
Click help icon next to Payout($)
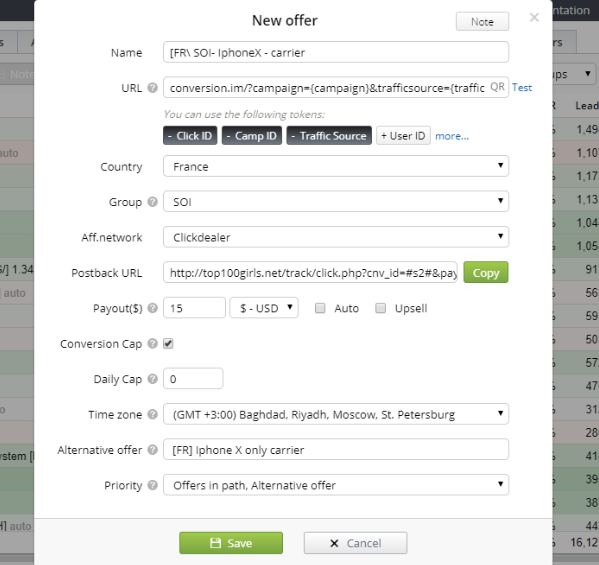pyautogui.click(x=152, y=308)
